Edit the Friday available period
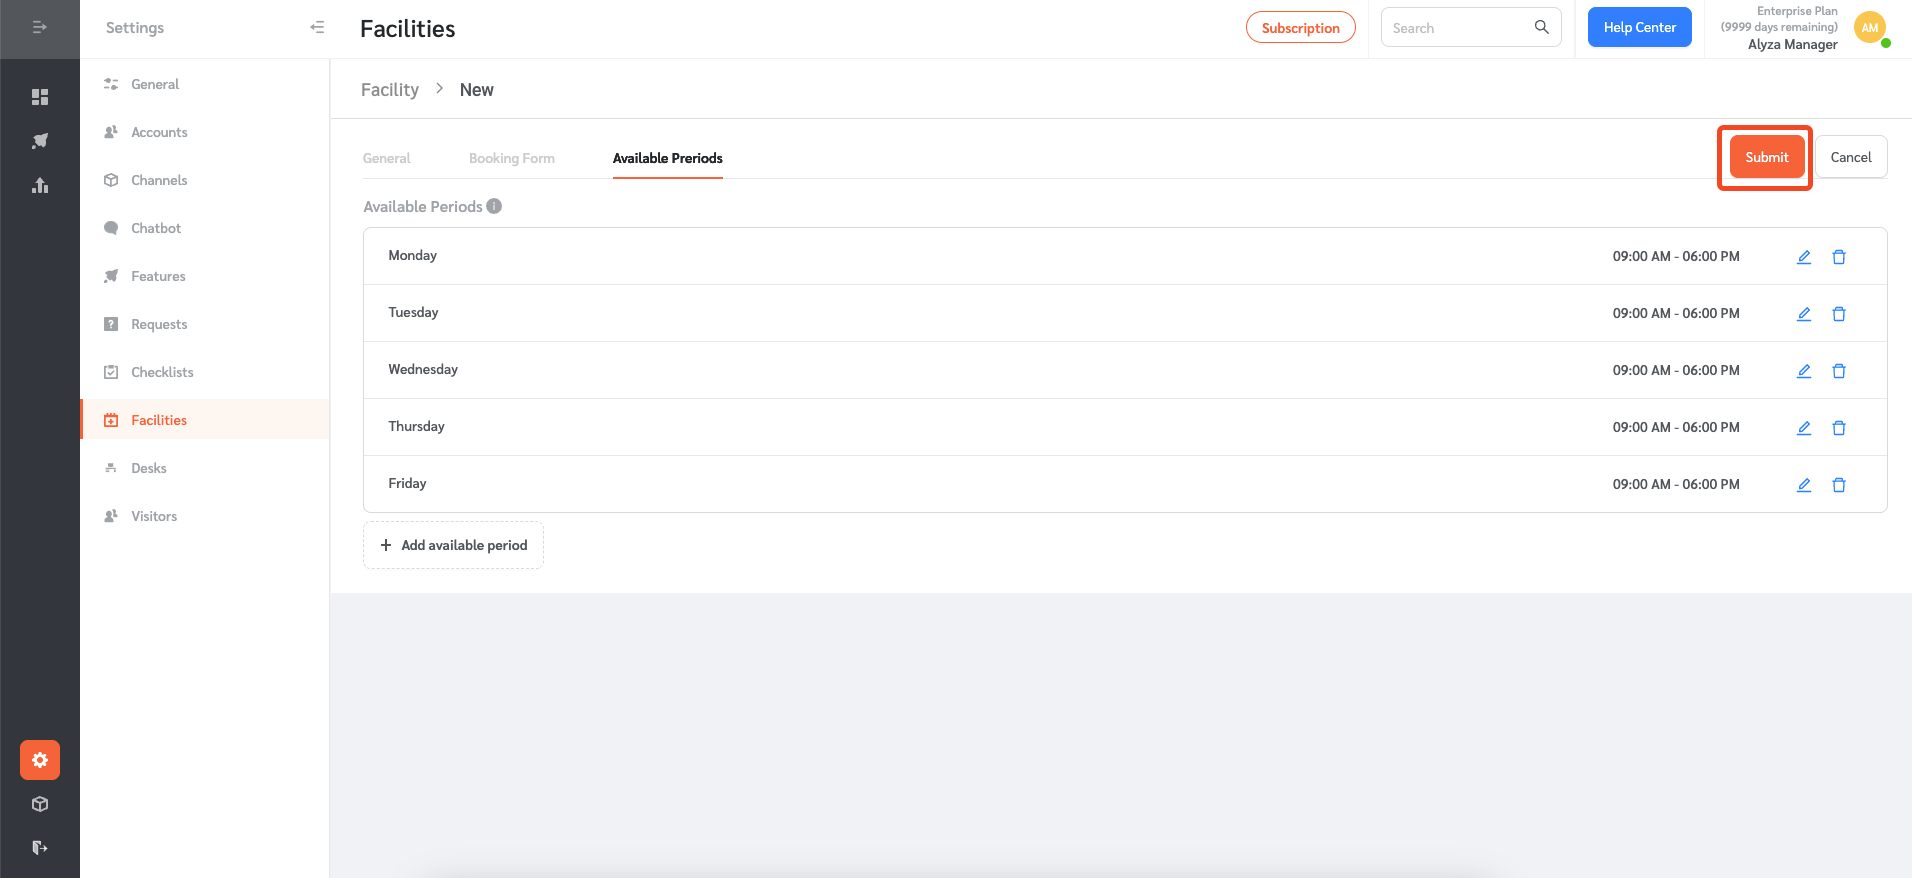The height and width of the screenshot is (878, 1912). (x=1804, y=485)
